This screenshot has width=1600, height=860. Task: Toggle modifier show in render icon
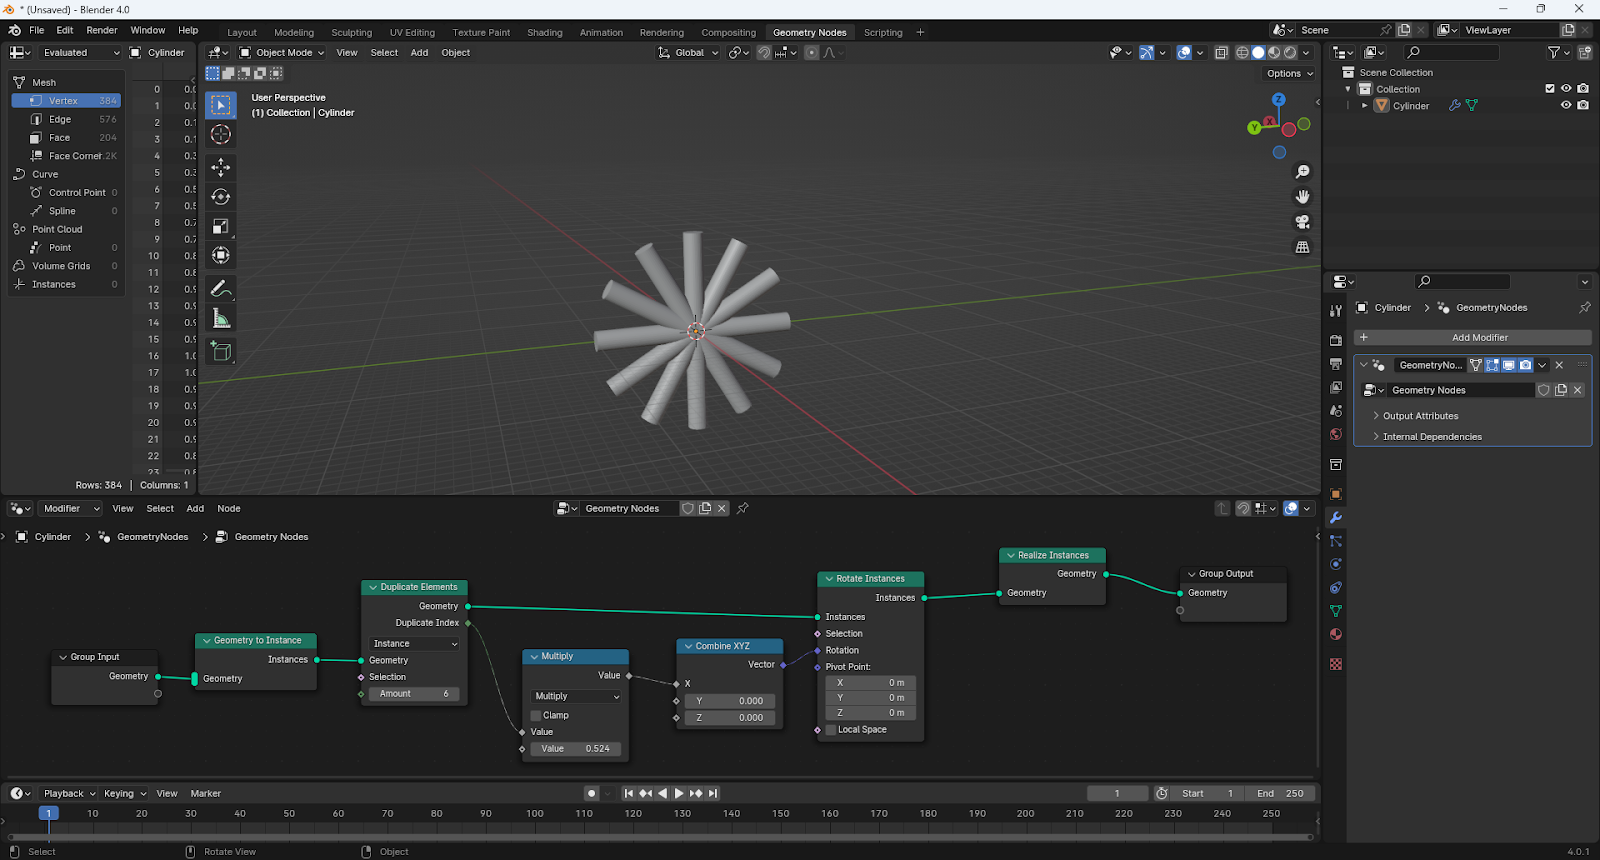pos(1525,365)
